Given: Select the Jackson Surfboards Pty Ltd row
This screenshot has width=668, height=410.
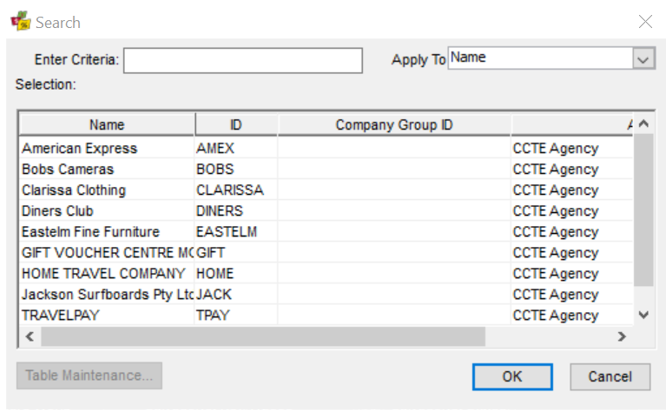Looking at the screenshot, I should pyautogui.click(x=326, y=295).
